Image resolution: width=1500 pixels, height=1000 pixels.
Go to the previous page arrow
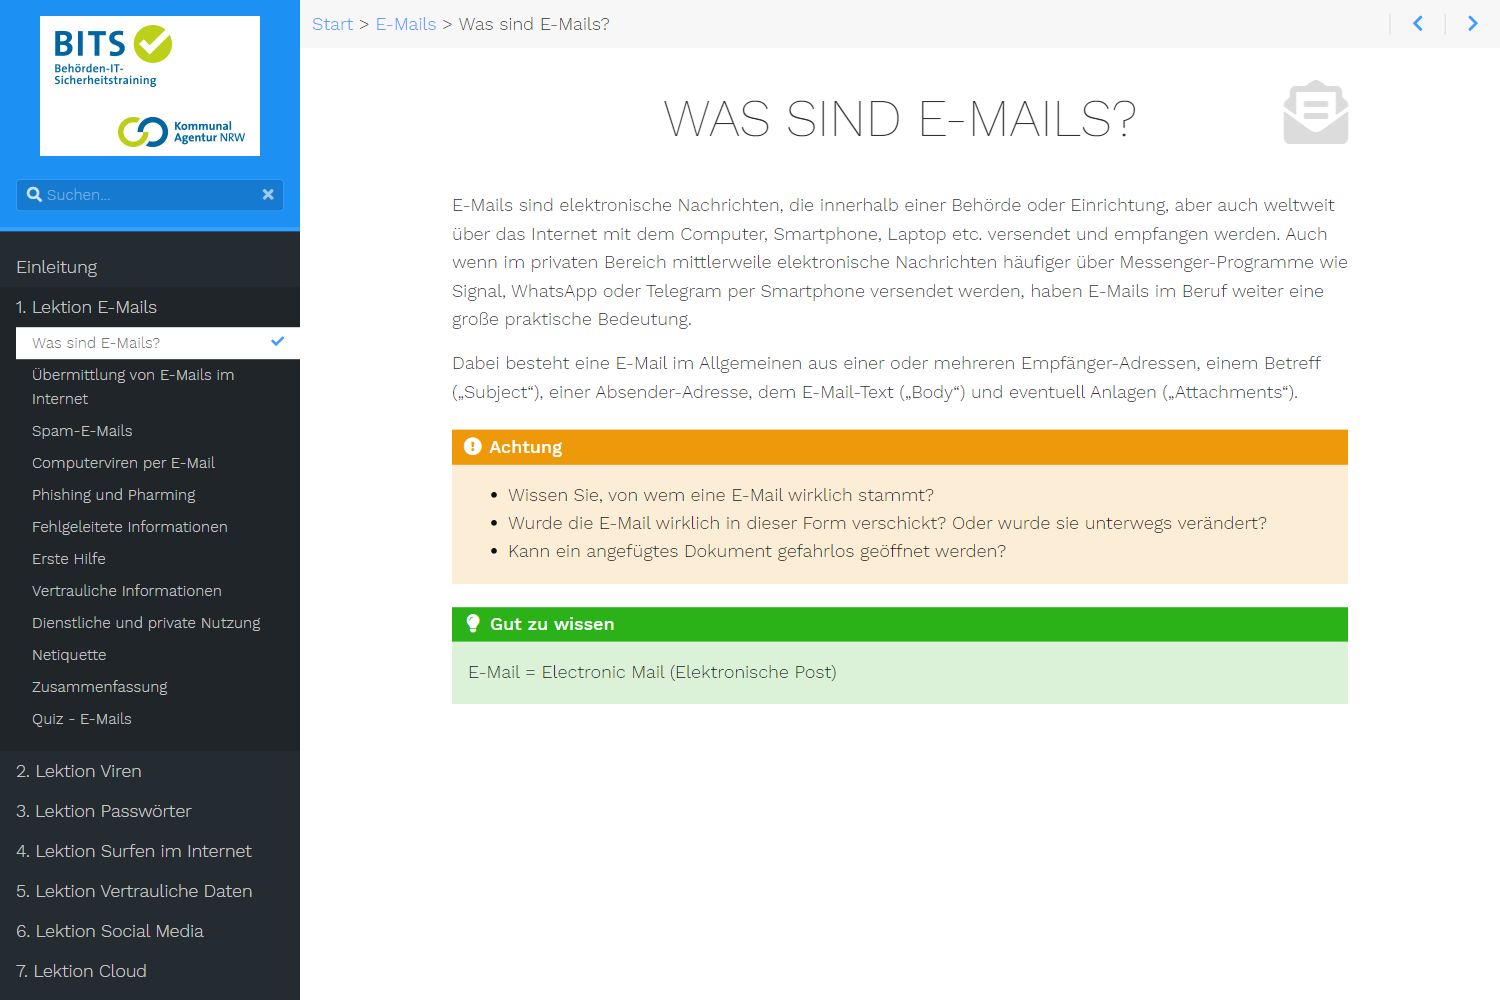(1417, 24)
